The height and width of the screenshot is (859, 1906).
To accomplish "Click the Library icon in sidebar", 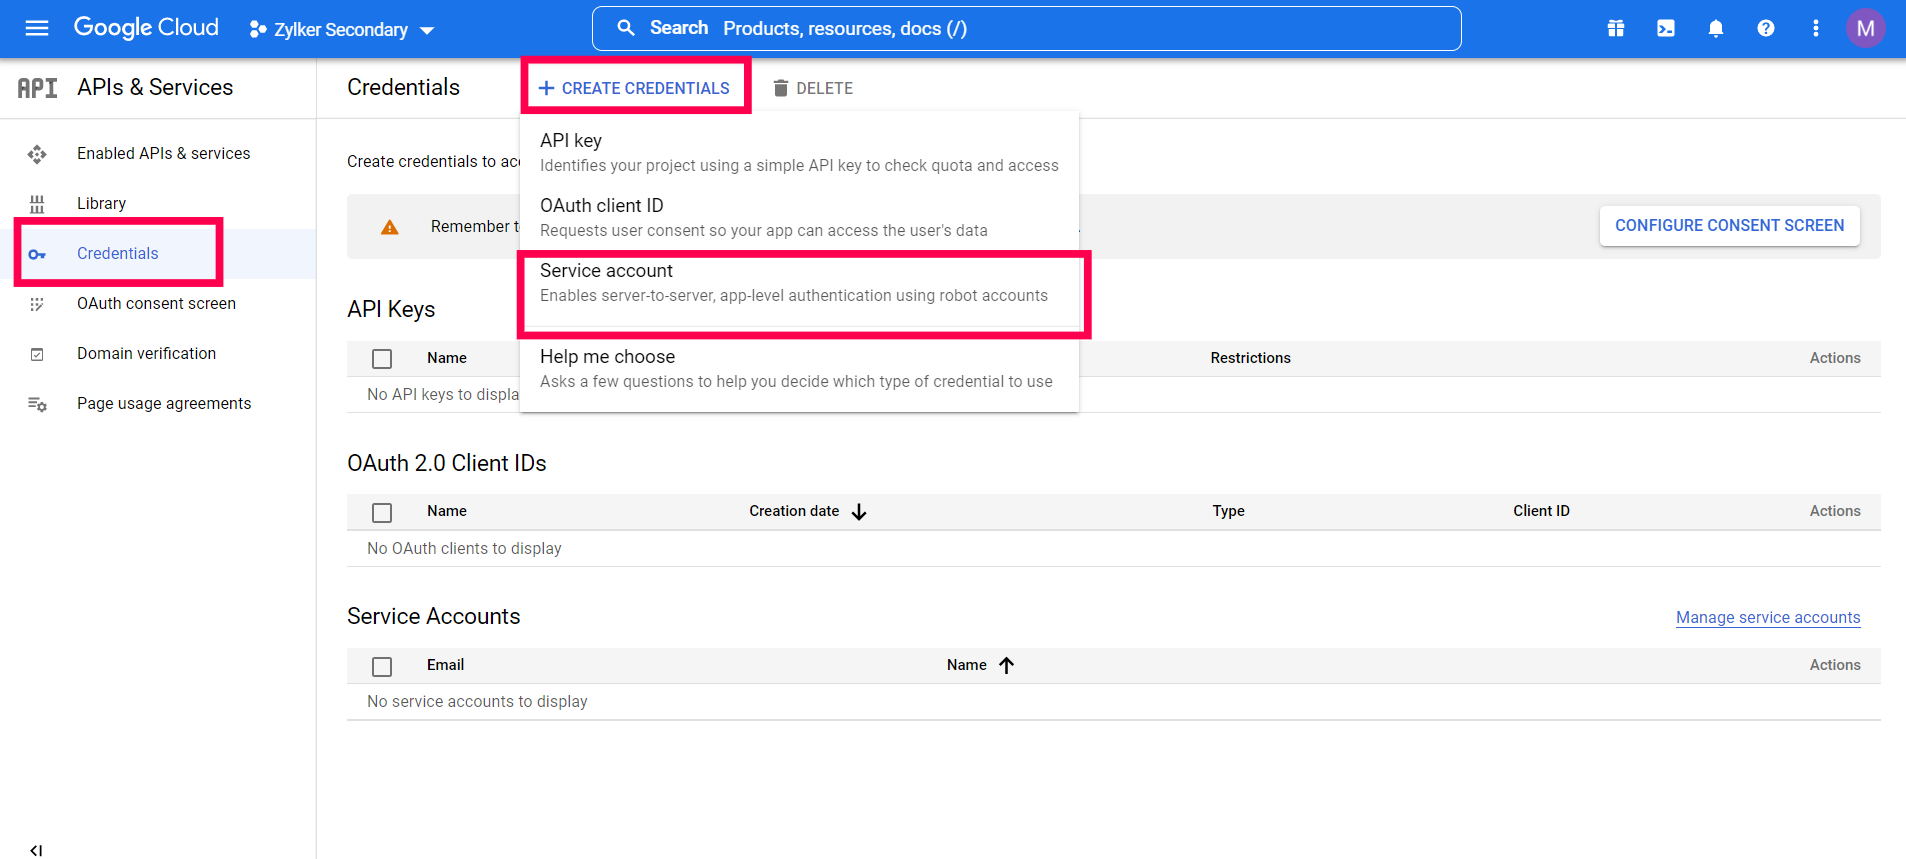I will pyautogui.click(x=37, y=204).
